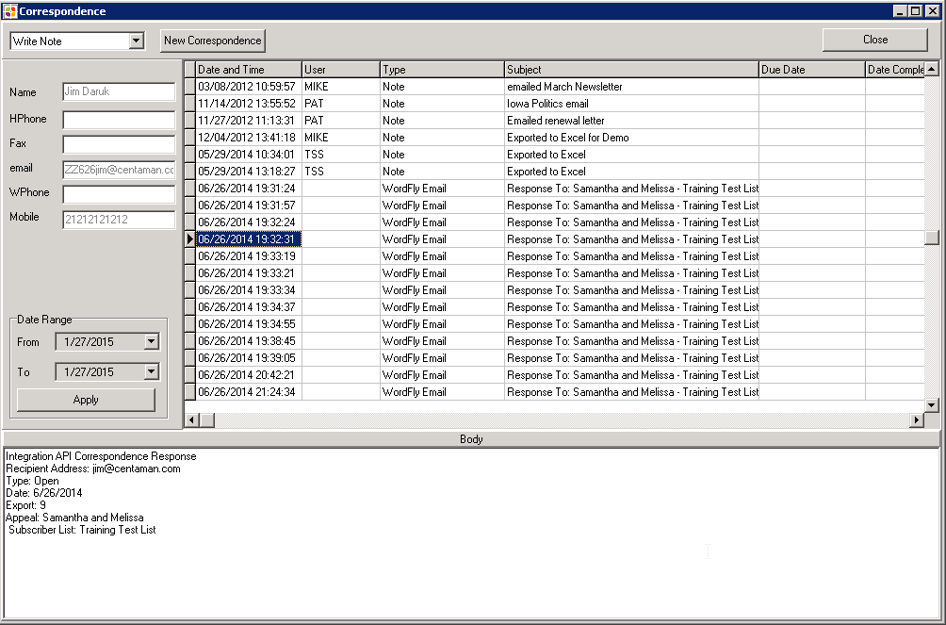Click the Apply date range button
The image size is (946, 625).
pyautogui.click(x=86, y=400)
